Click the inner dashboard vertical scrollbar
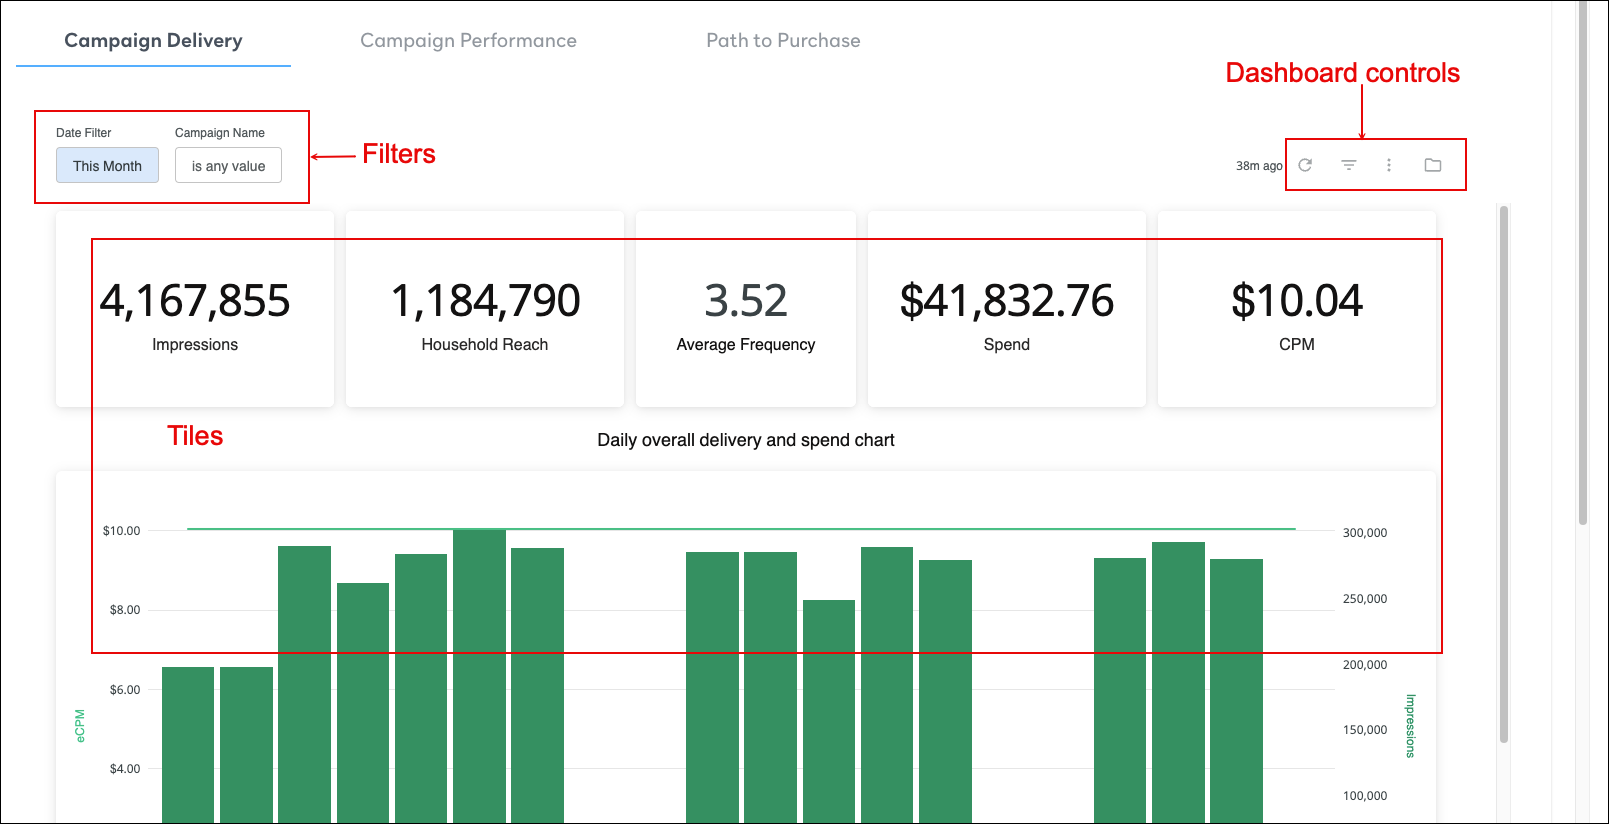The width and height of the screenshot is (1609, 824). click(x=1504, y=474)
